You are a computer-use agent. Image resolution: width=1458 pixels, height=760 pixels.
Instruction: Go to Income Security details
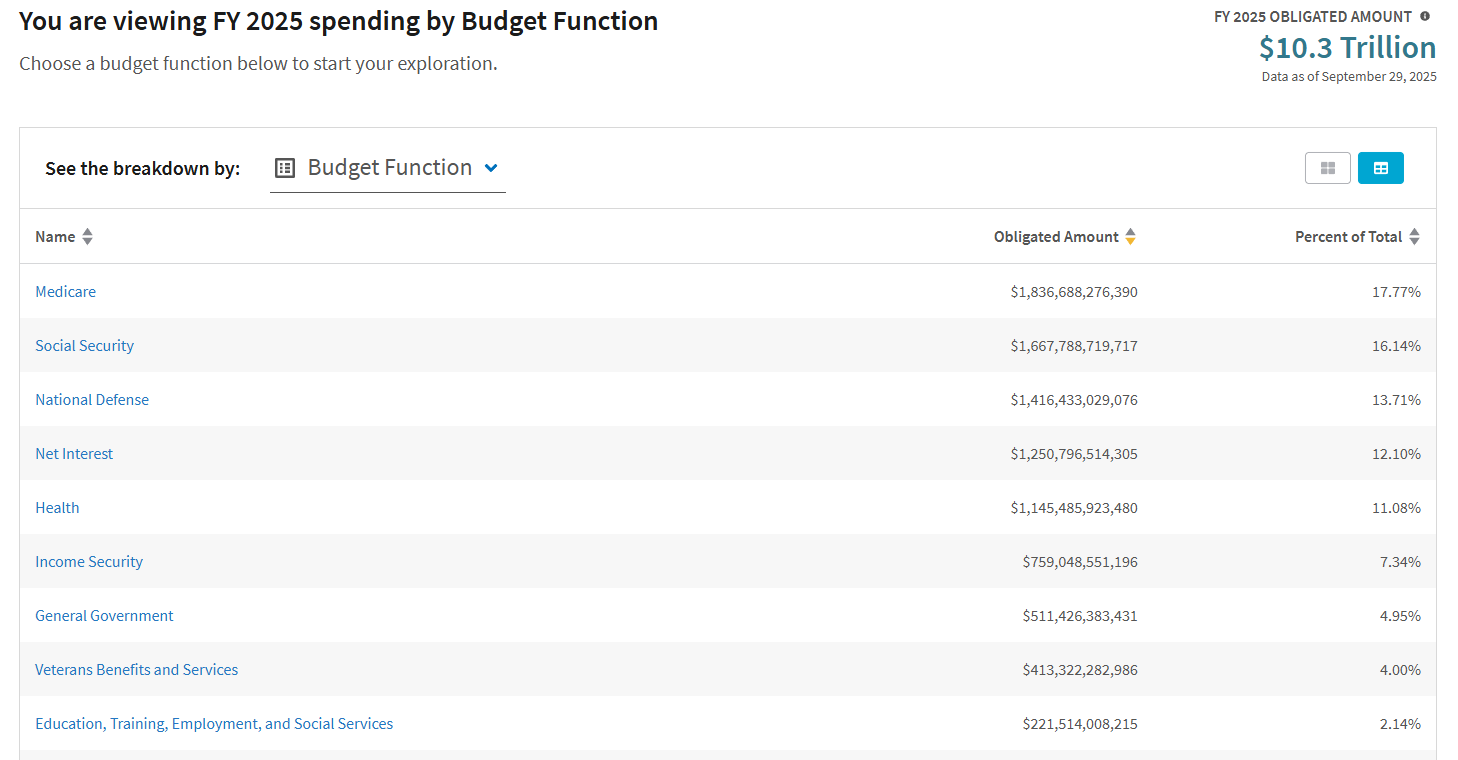89,562
